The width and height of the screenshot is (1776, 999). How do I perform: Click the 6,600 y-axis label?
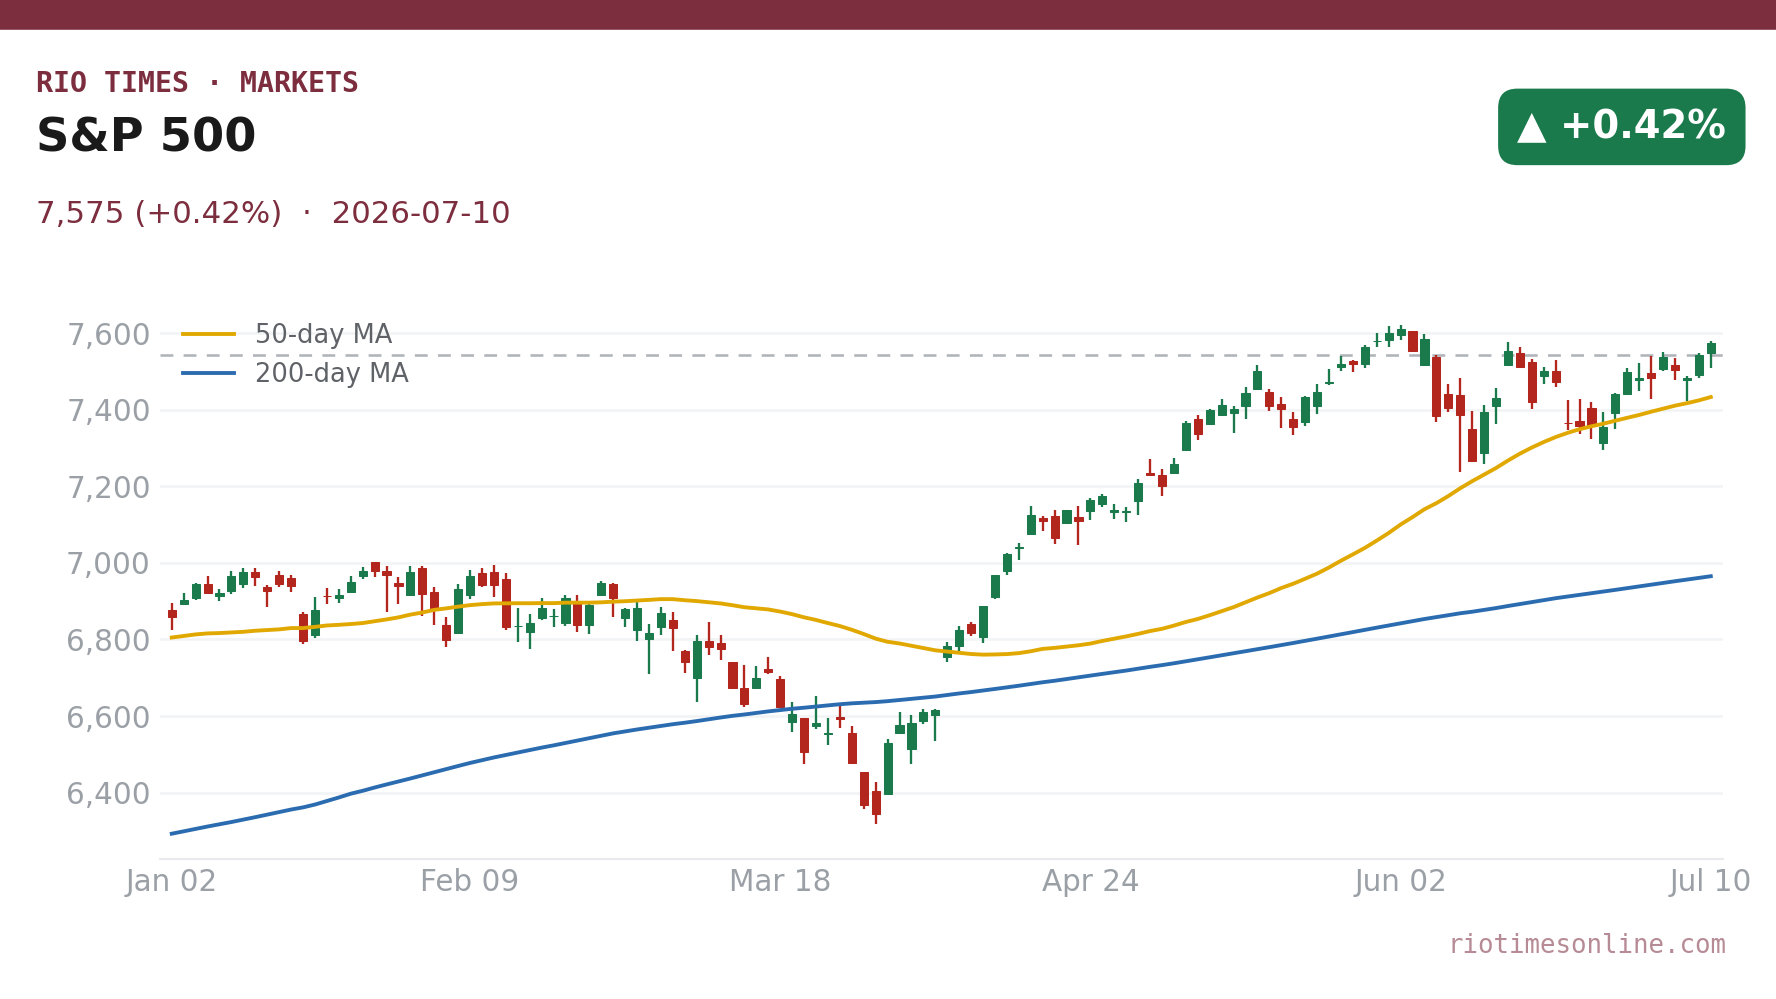(x=108, y=717)
